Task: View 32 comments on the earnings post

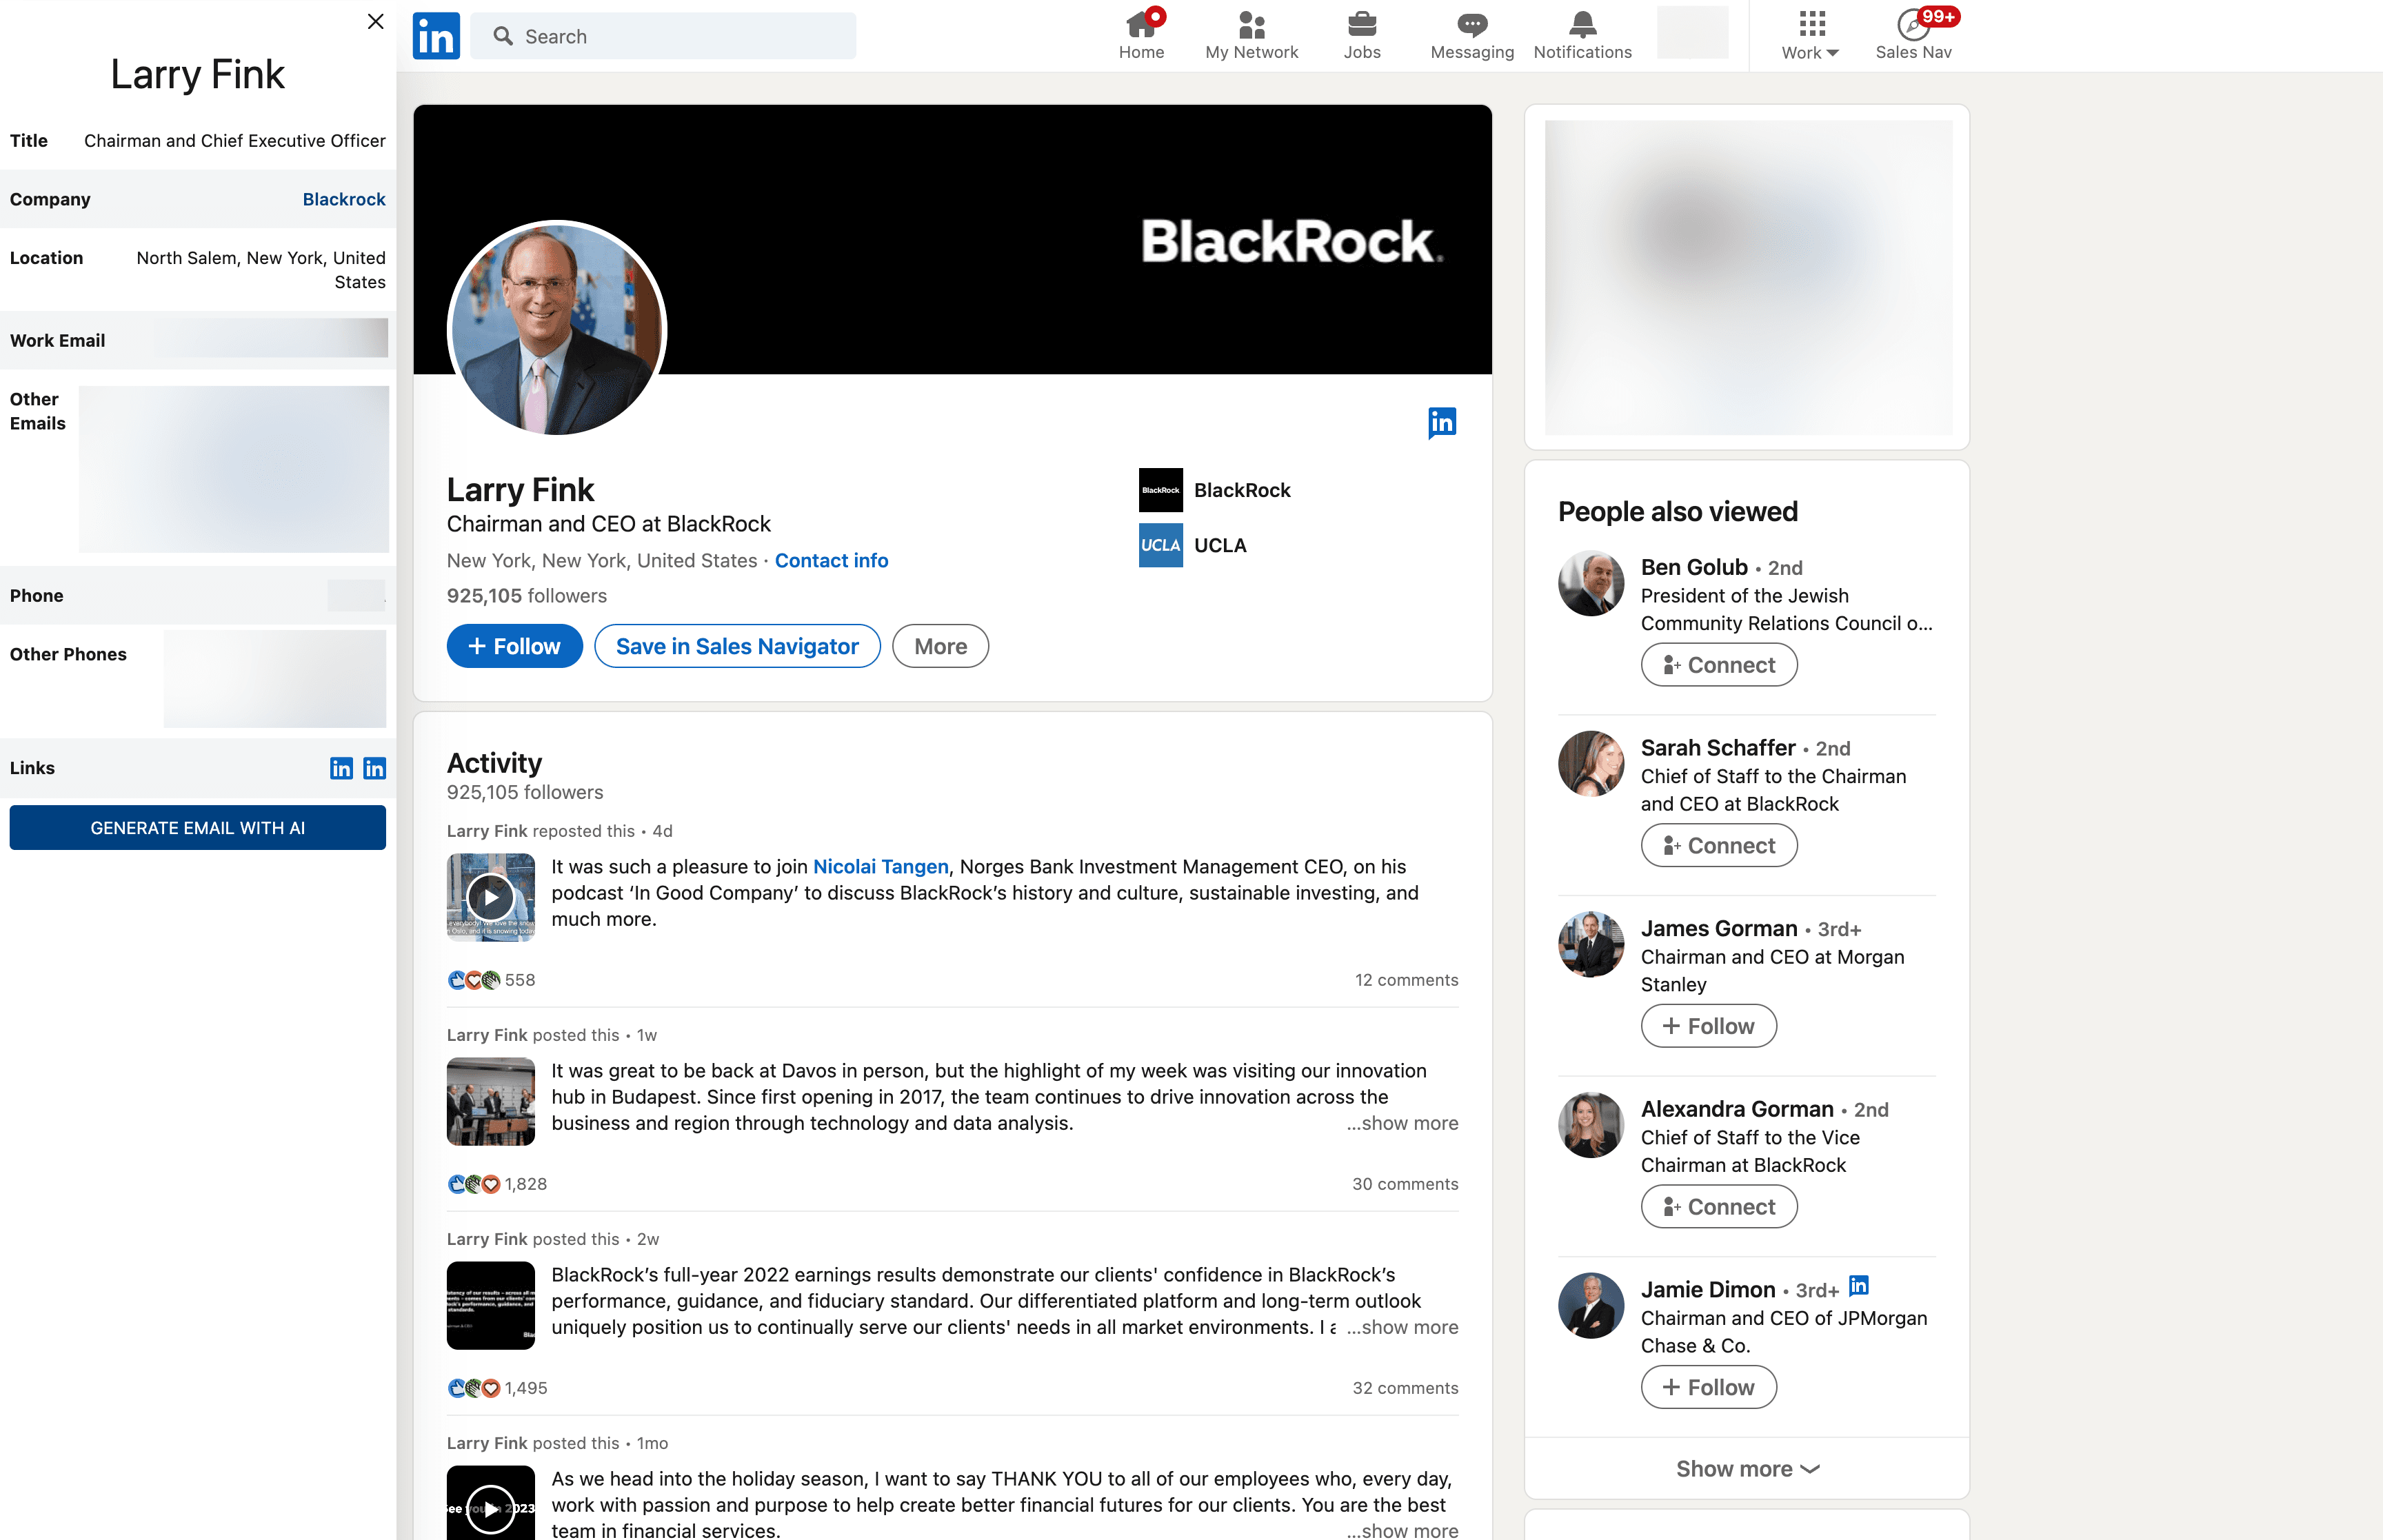Action: click(x=1405, y=1388)
